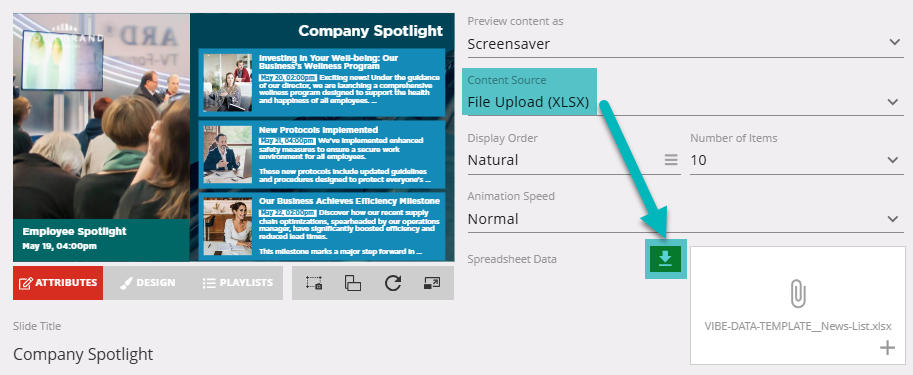Click the paperclip attachment icon
The width and height of the screenshot is (913, 375).
click(798, 293)
